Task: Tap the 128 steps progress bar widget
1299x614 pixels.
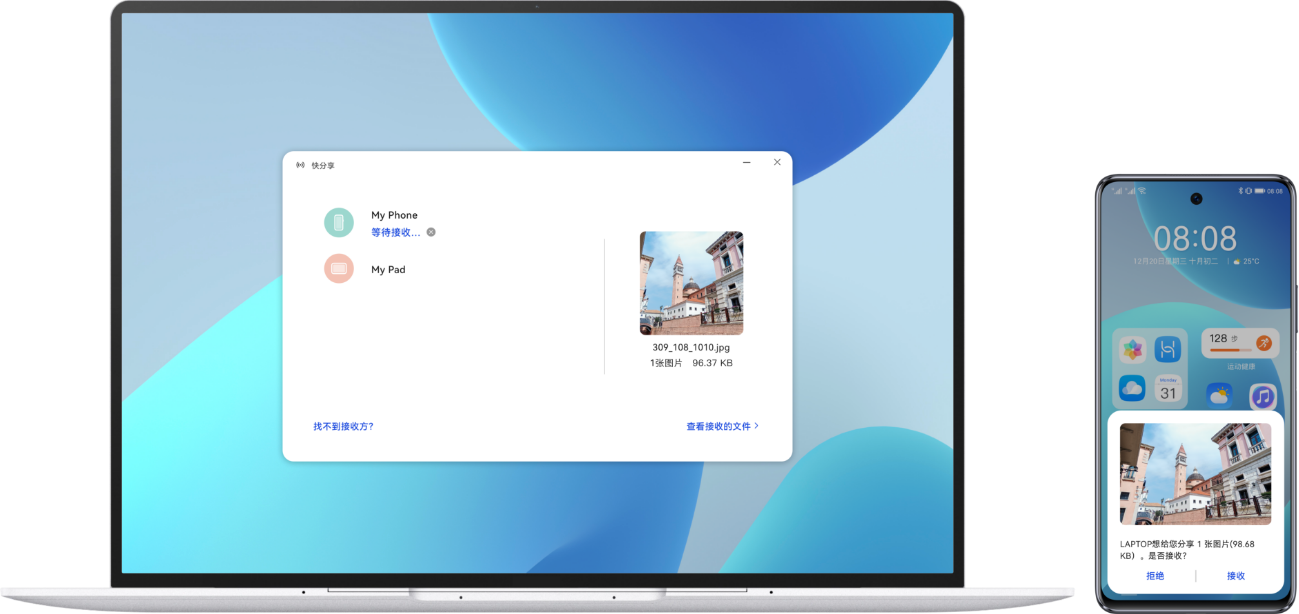Action: tap(1230, 349)
